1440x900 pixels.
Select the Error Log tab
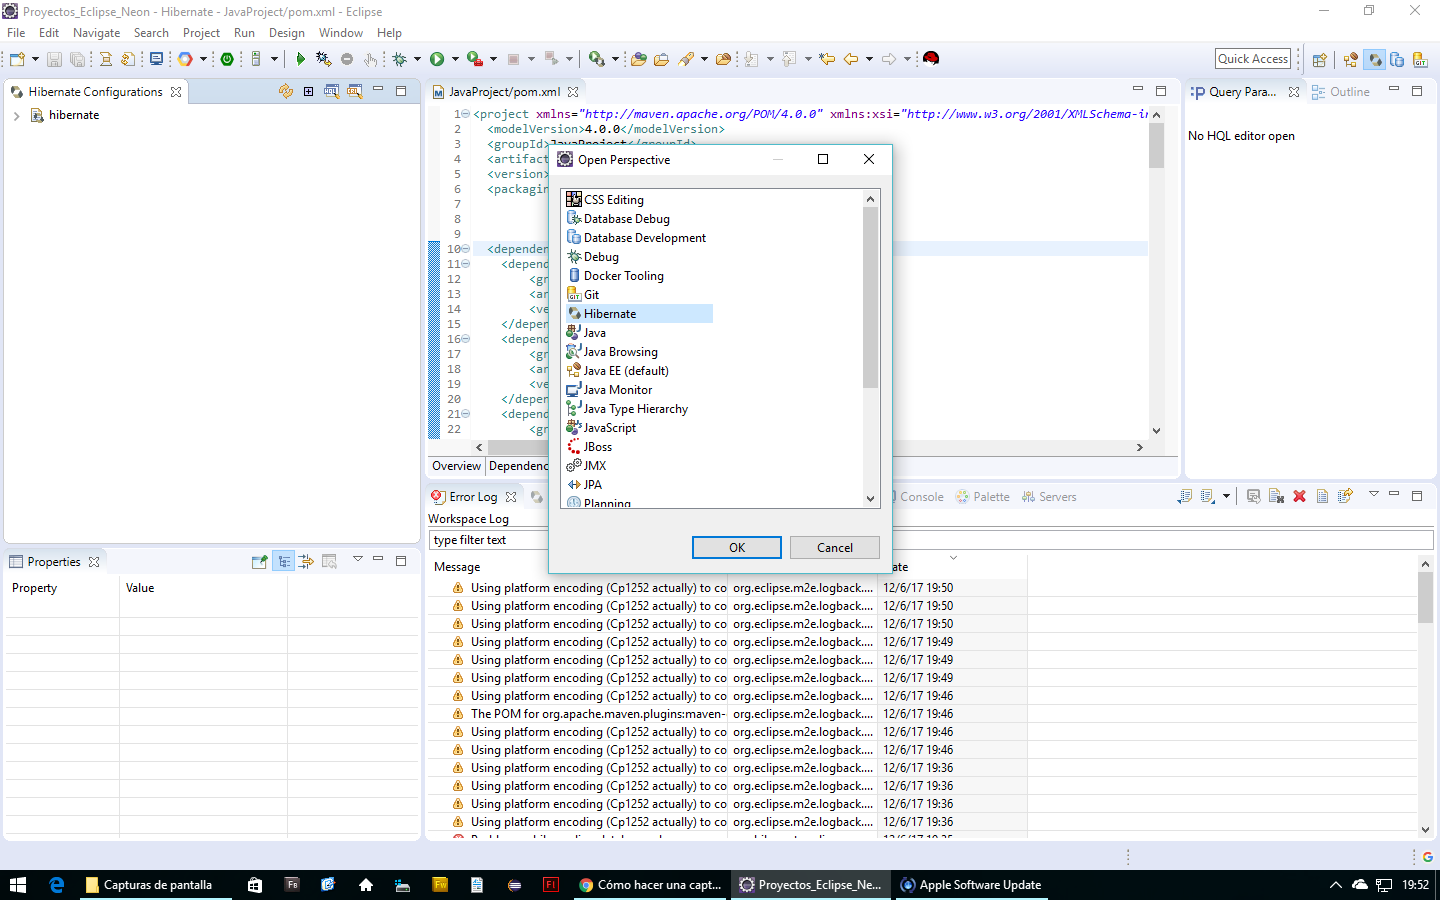tap(473, 497)
